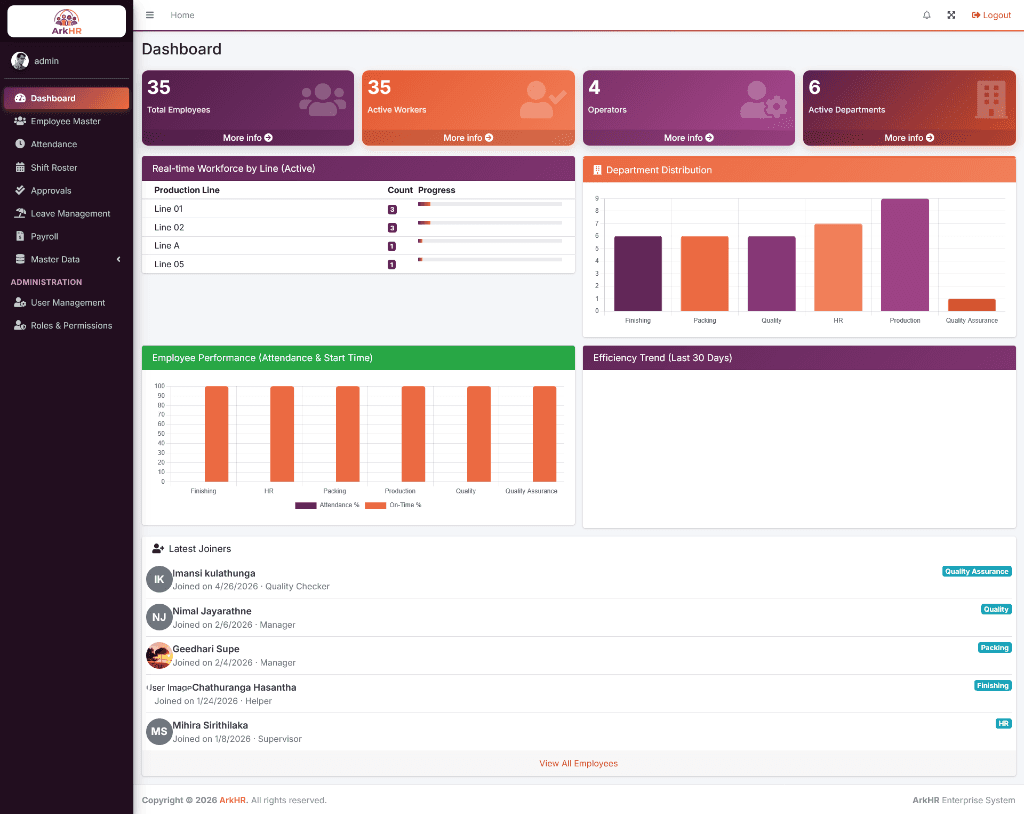Click the Attendance clock icon
Image resolution: width=1024 pixels, height=814 pixels.
click(x=20, y=144)
